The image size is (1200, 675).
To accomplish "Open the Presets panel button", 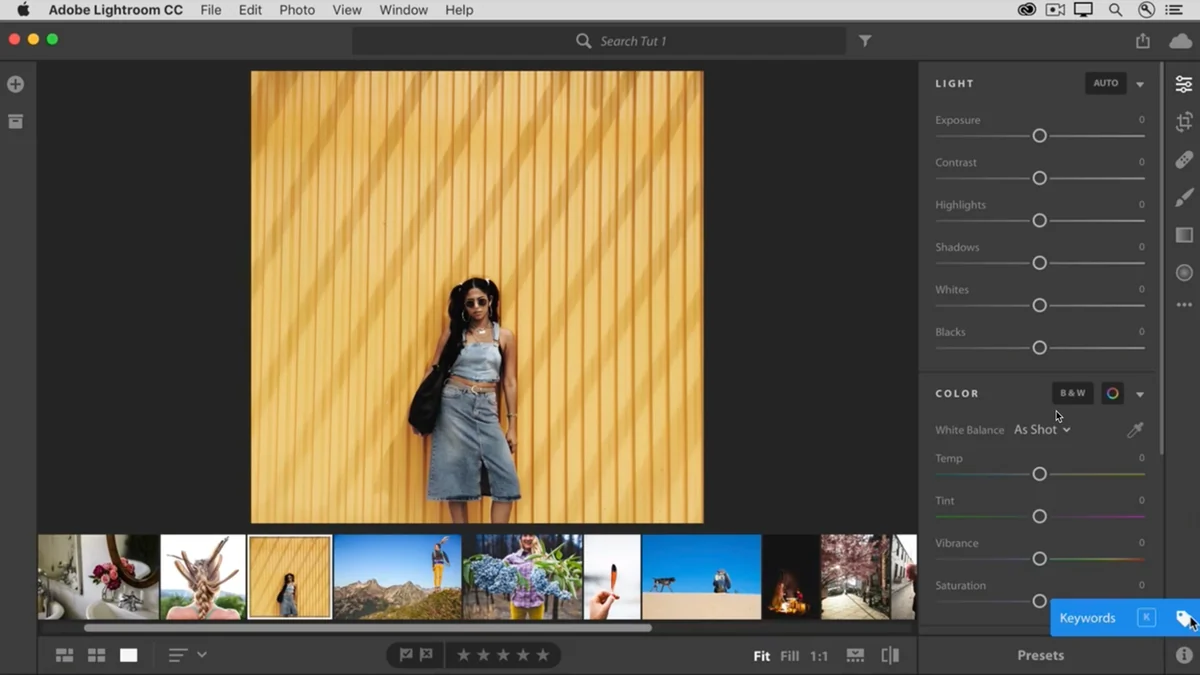I will pos(1041,656).
